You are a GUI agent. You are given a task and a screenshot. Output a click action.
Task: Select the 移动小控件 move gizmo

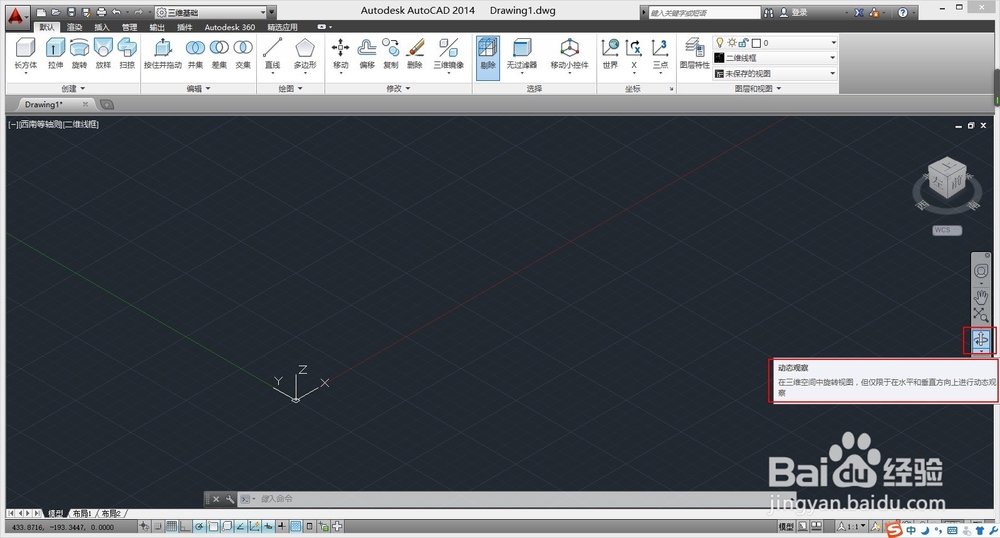[x=570, y=54]
